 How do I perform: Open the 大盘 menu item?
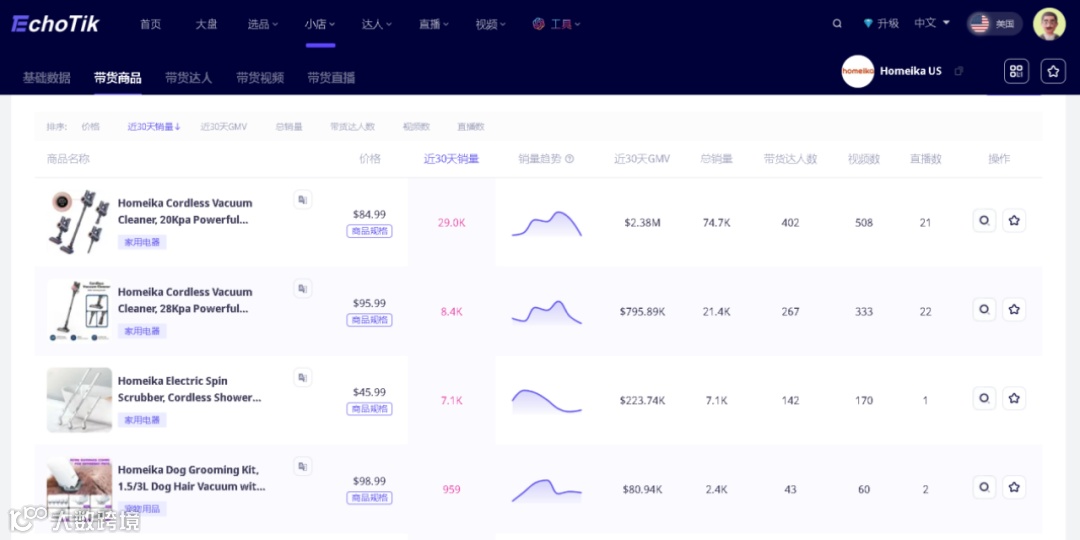[206, 24]
